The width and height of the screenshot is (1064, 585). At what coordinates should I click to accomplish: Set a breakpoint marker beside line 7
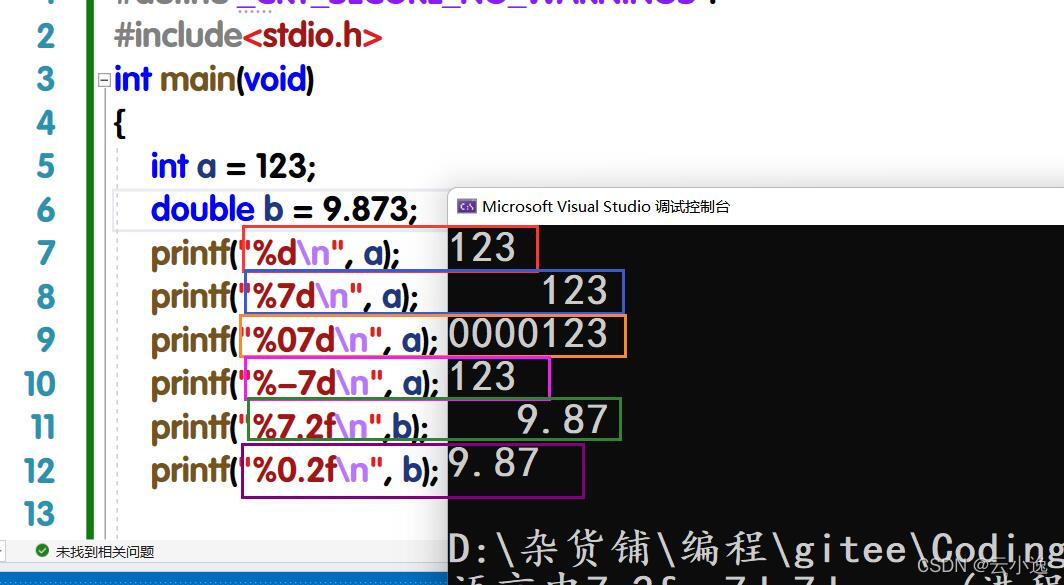click(12, 253)
